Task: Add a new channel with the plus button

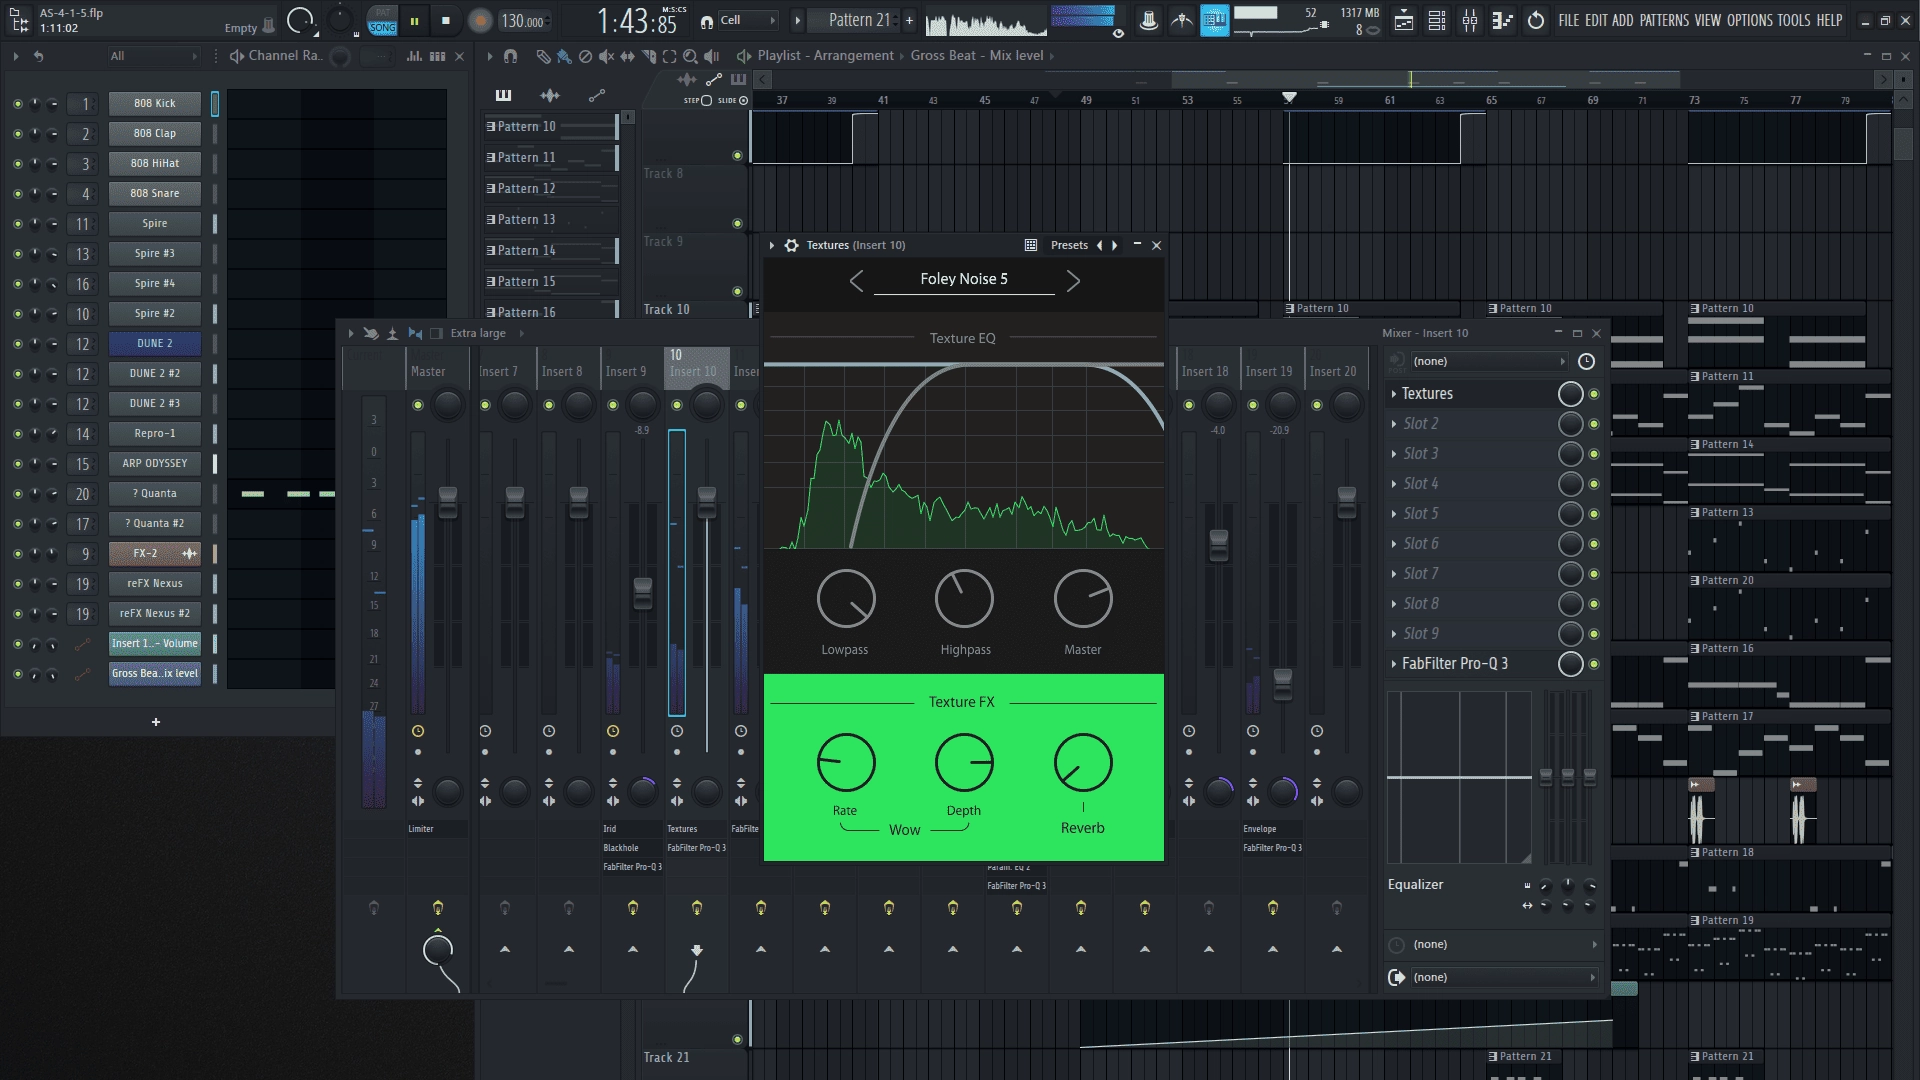Action: 156,722
